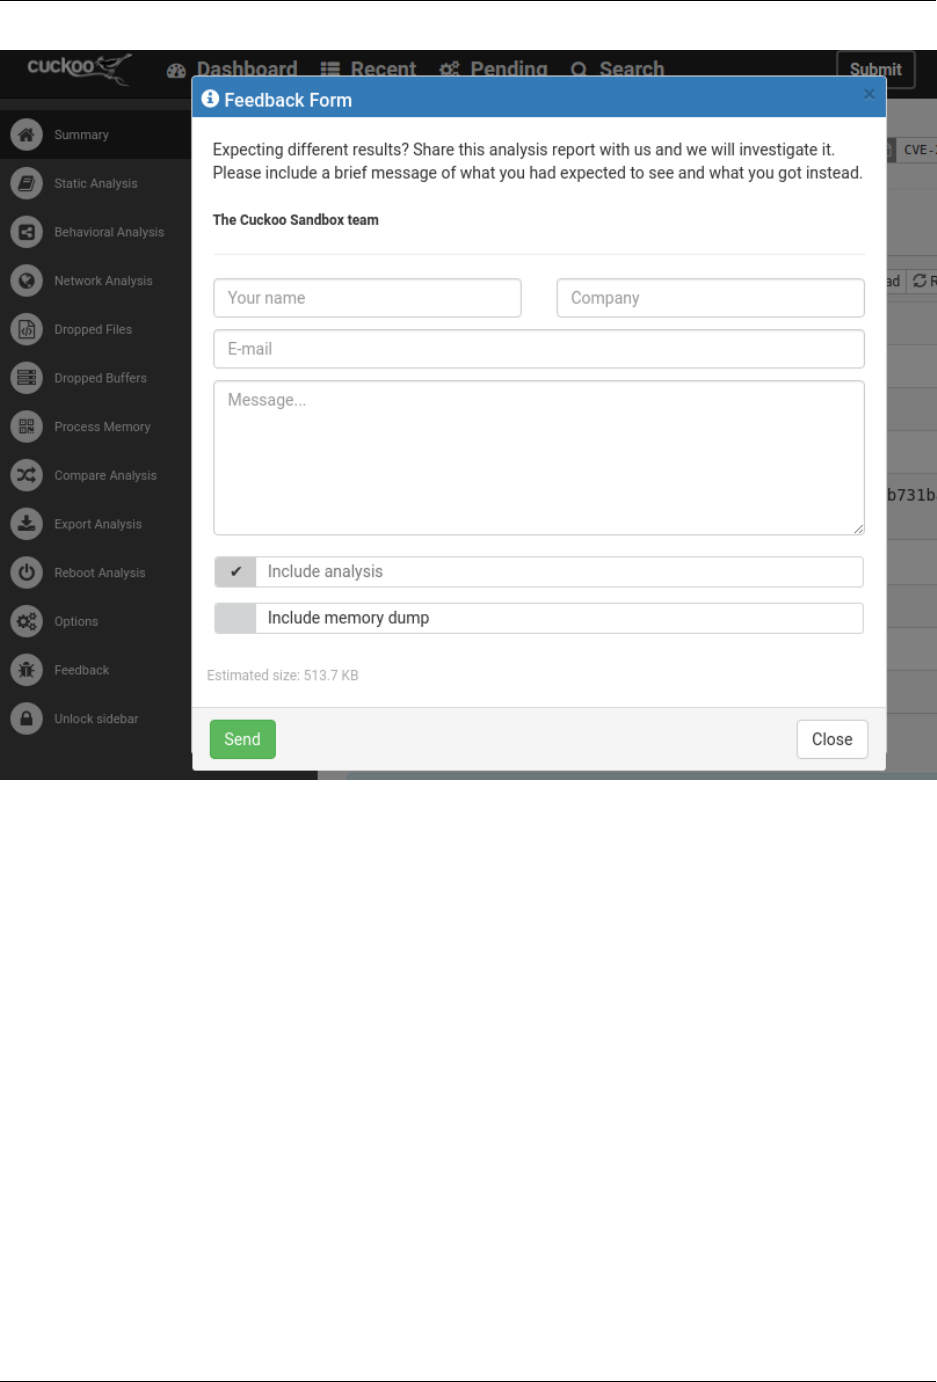Uncheck the Include analysis checkbox

pyautogui.click(x=236, y=572)
